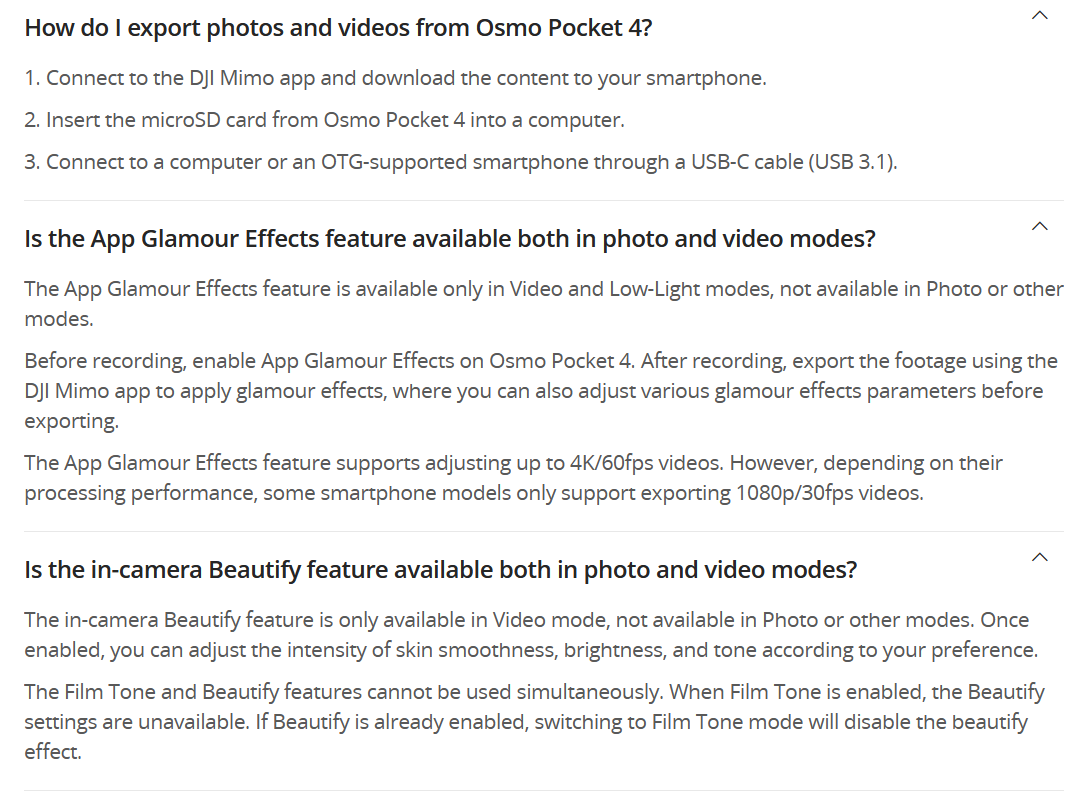
Task: Click the 'Is the App Glamour Effects feature' heading
Action: point(449,239)
